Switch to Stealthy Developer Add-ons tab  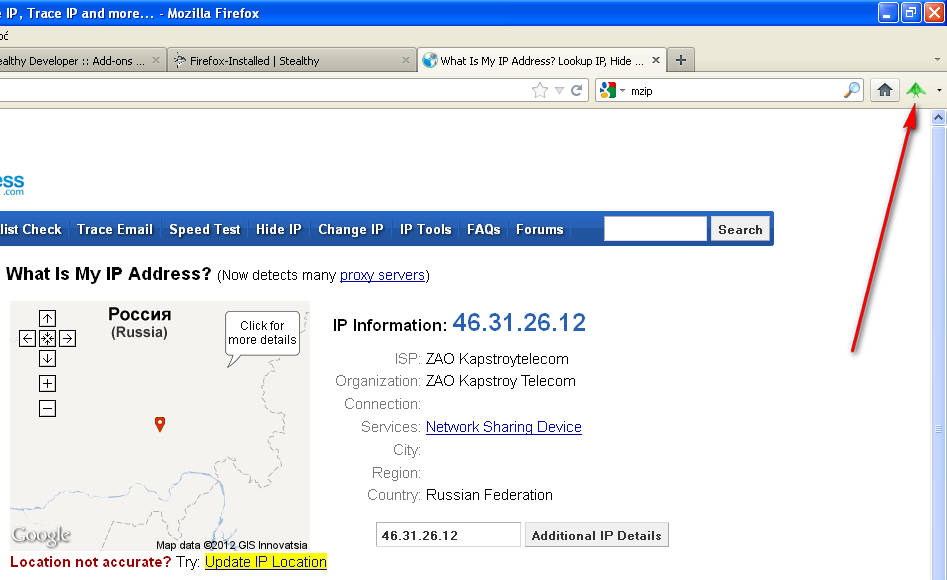[x=83, y=60]
